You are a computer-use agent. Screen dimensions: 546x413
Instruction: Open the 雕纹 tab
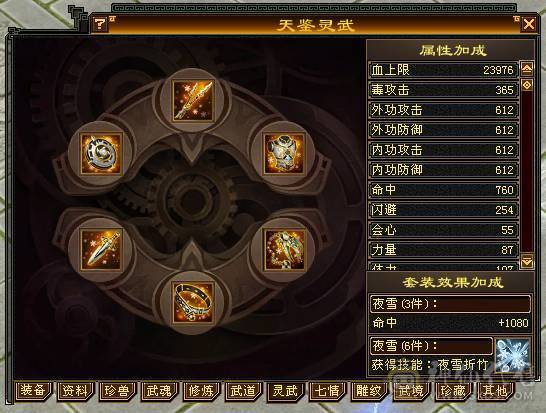point(369,390)
